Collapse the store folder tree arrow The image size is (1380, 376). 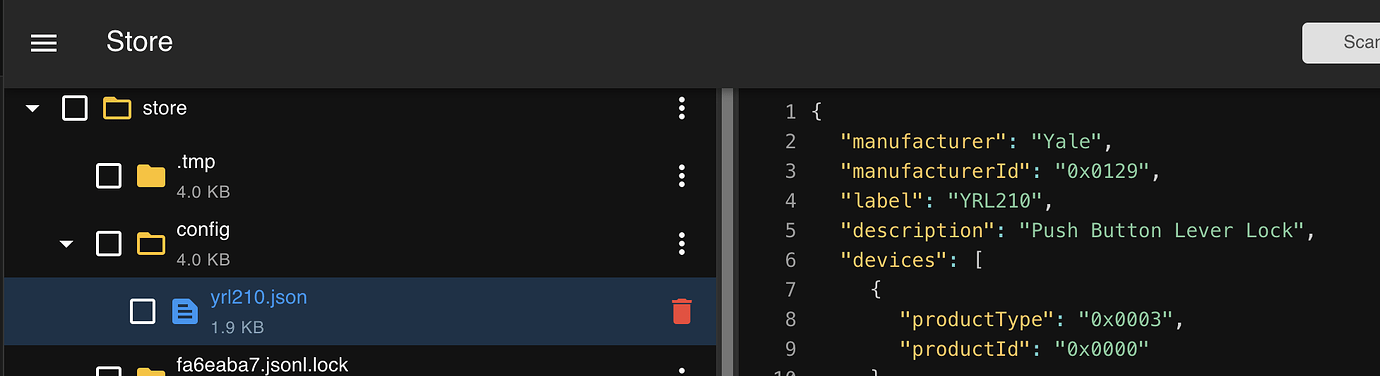coord(32,108)
